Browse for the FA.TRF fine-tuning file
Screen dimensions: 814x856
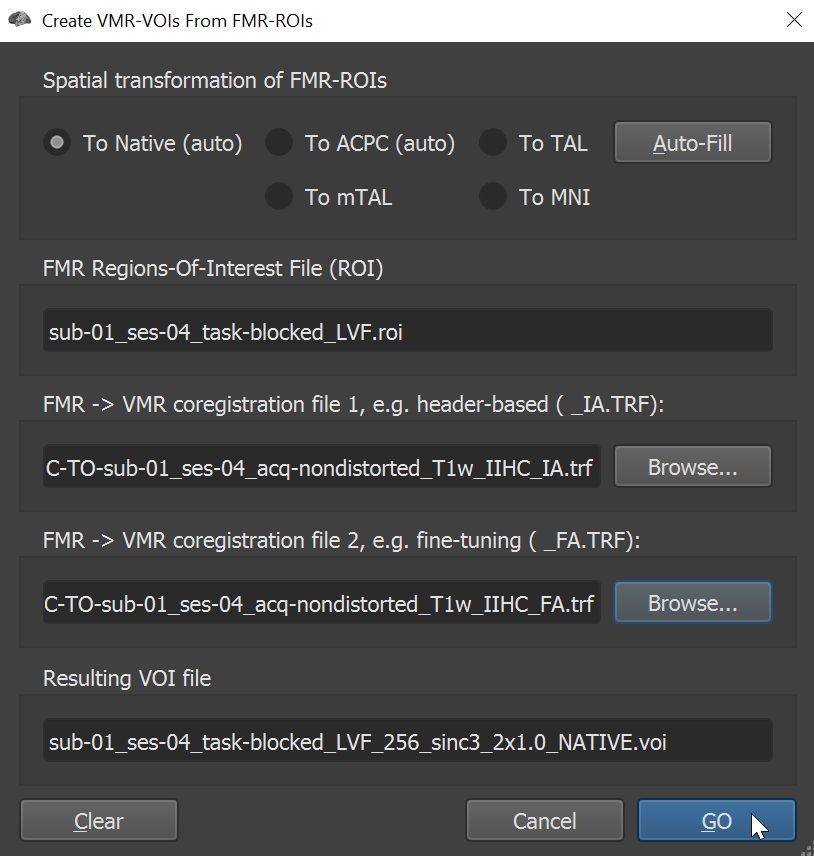pyautogui.click(x=693, y=602)
